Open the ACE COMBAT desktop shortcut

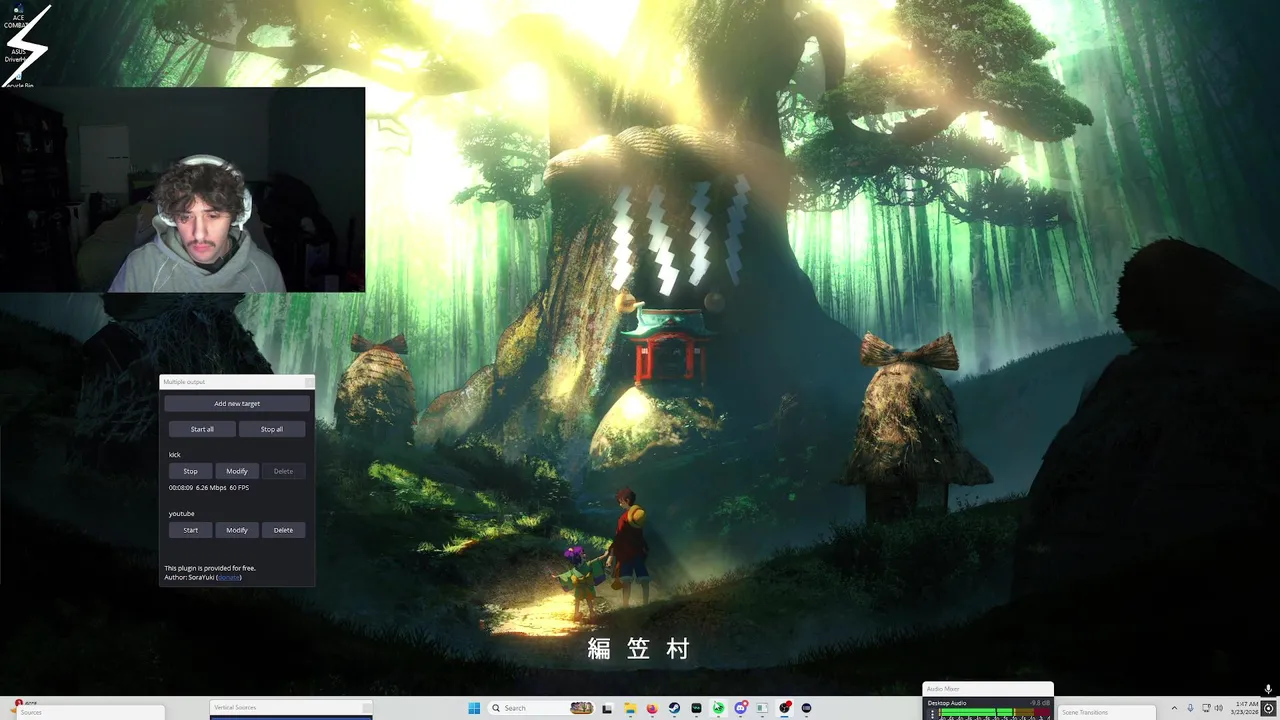click(x=18, y=15)
